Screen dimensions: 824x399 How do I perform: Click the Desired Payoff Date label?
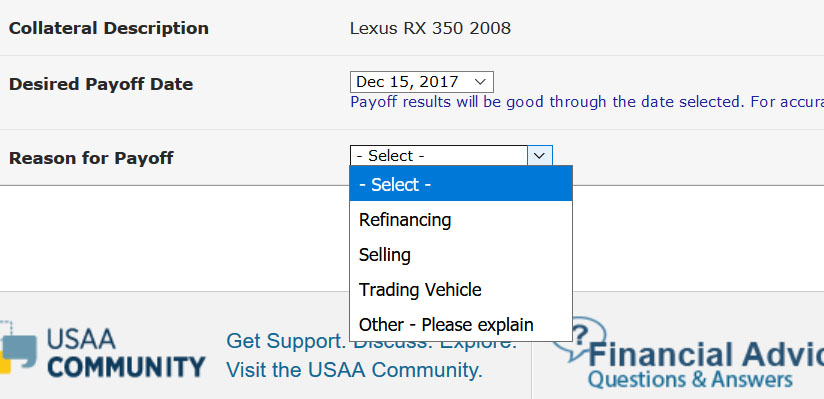[101, 84]
